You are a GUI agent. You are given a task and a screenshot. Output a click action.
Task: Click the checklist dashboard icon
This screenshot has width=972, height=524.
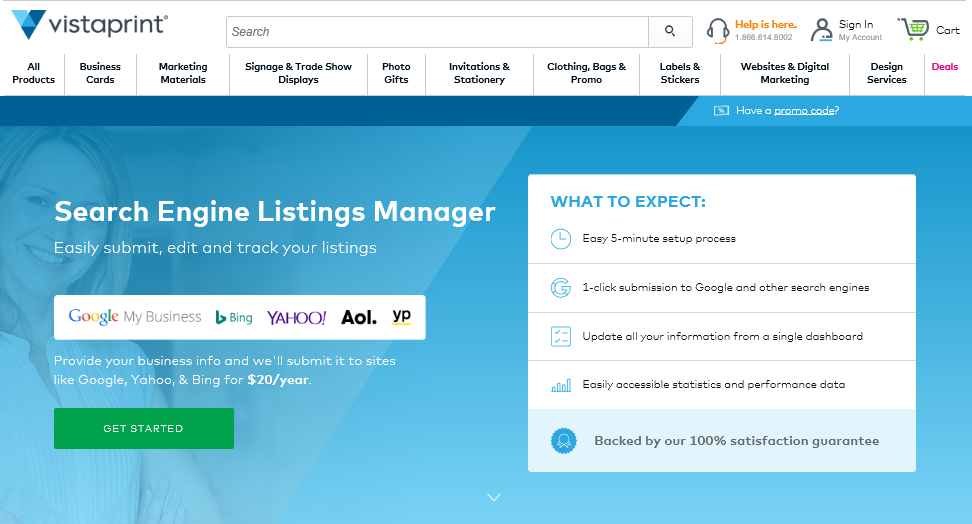561,336
